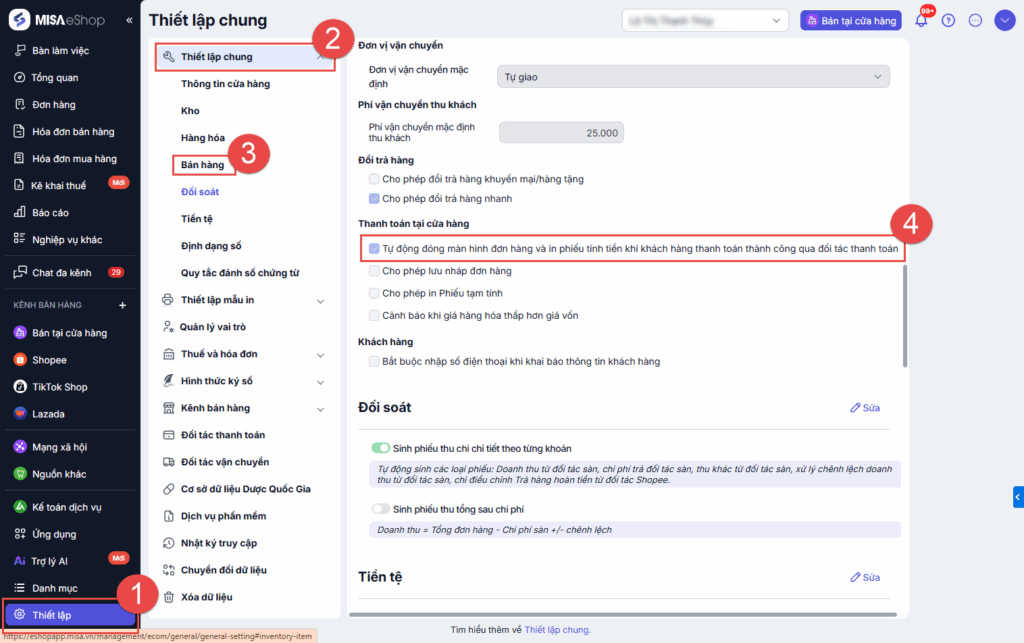Open Thiết lập settings in sidebar
This screenshot has height=643, width=1024.
(71, 615)
